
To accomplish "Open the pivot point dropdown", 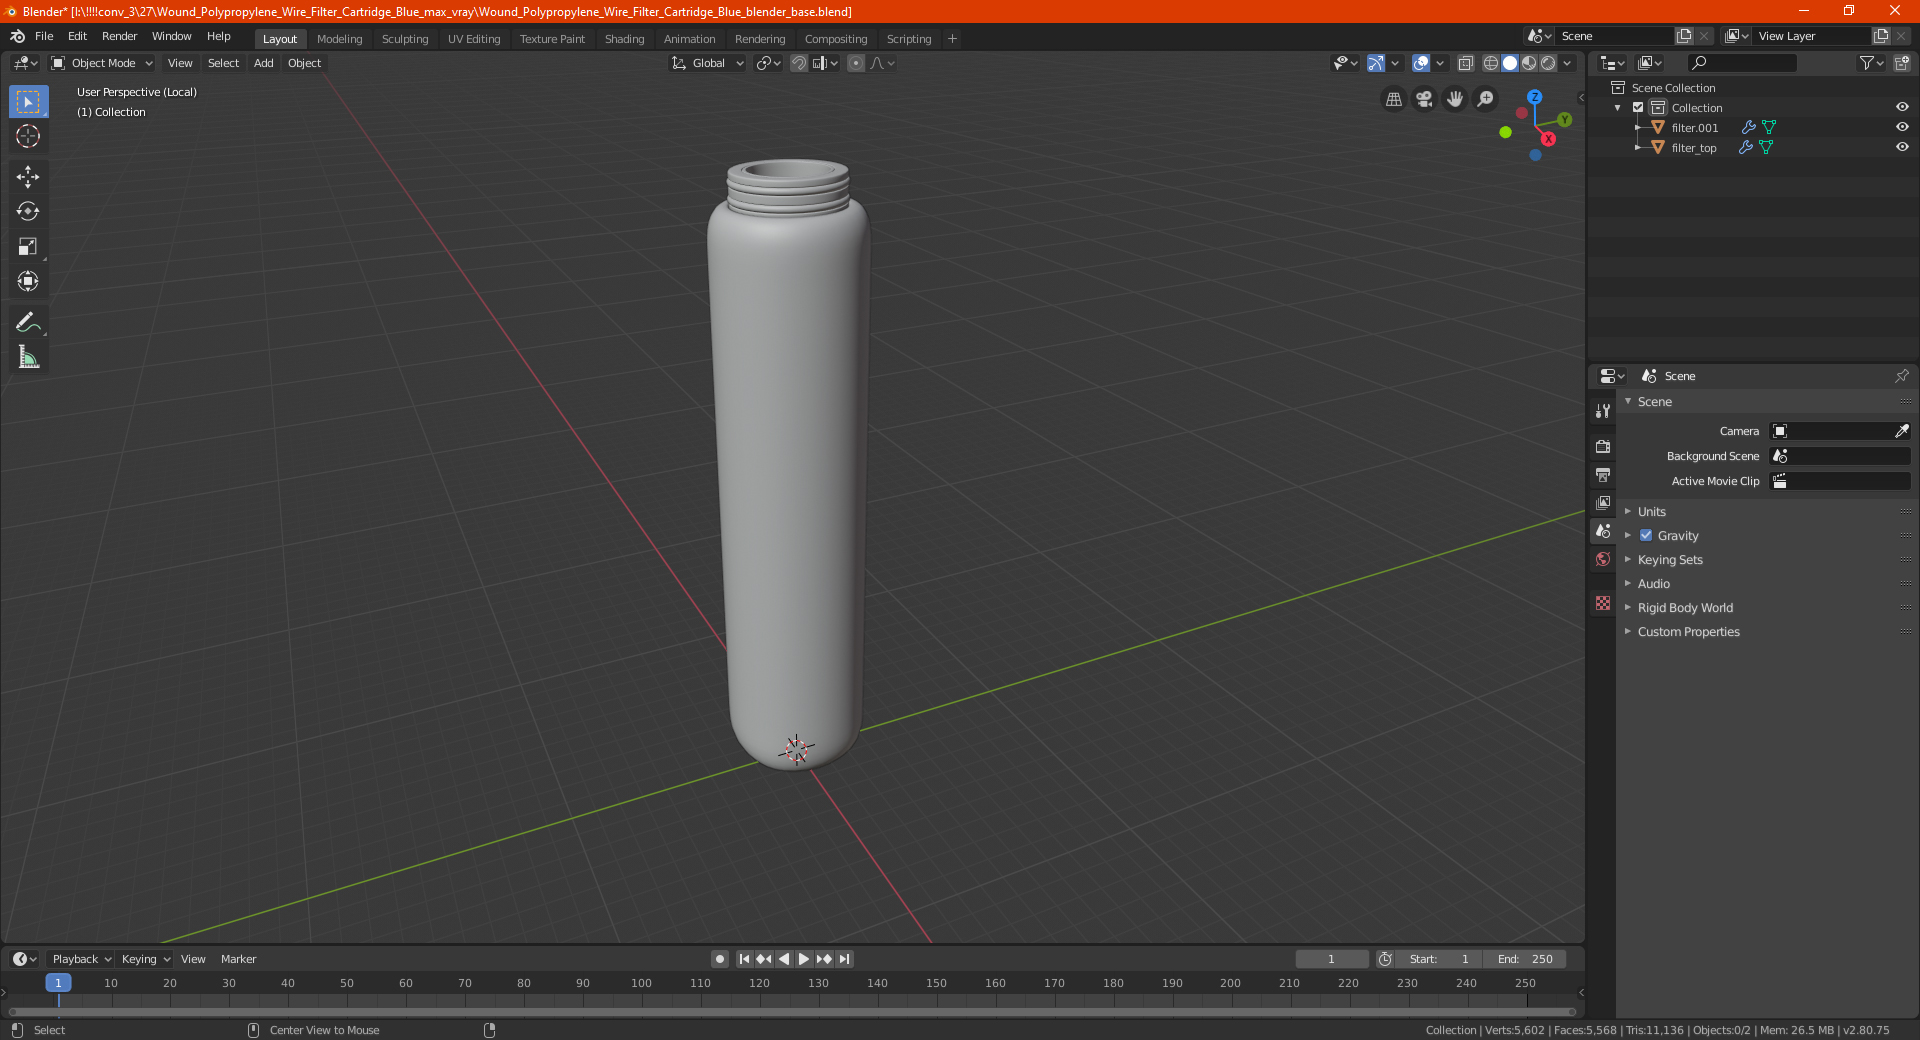I will 768,63.
